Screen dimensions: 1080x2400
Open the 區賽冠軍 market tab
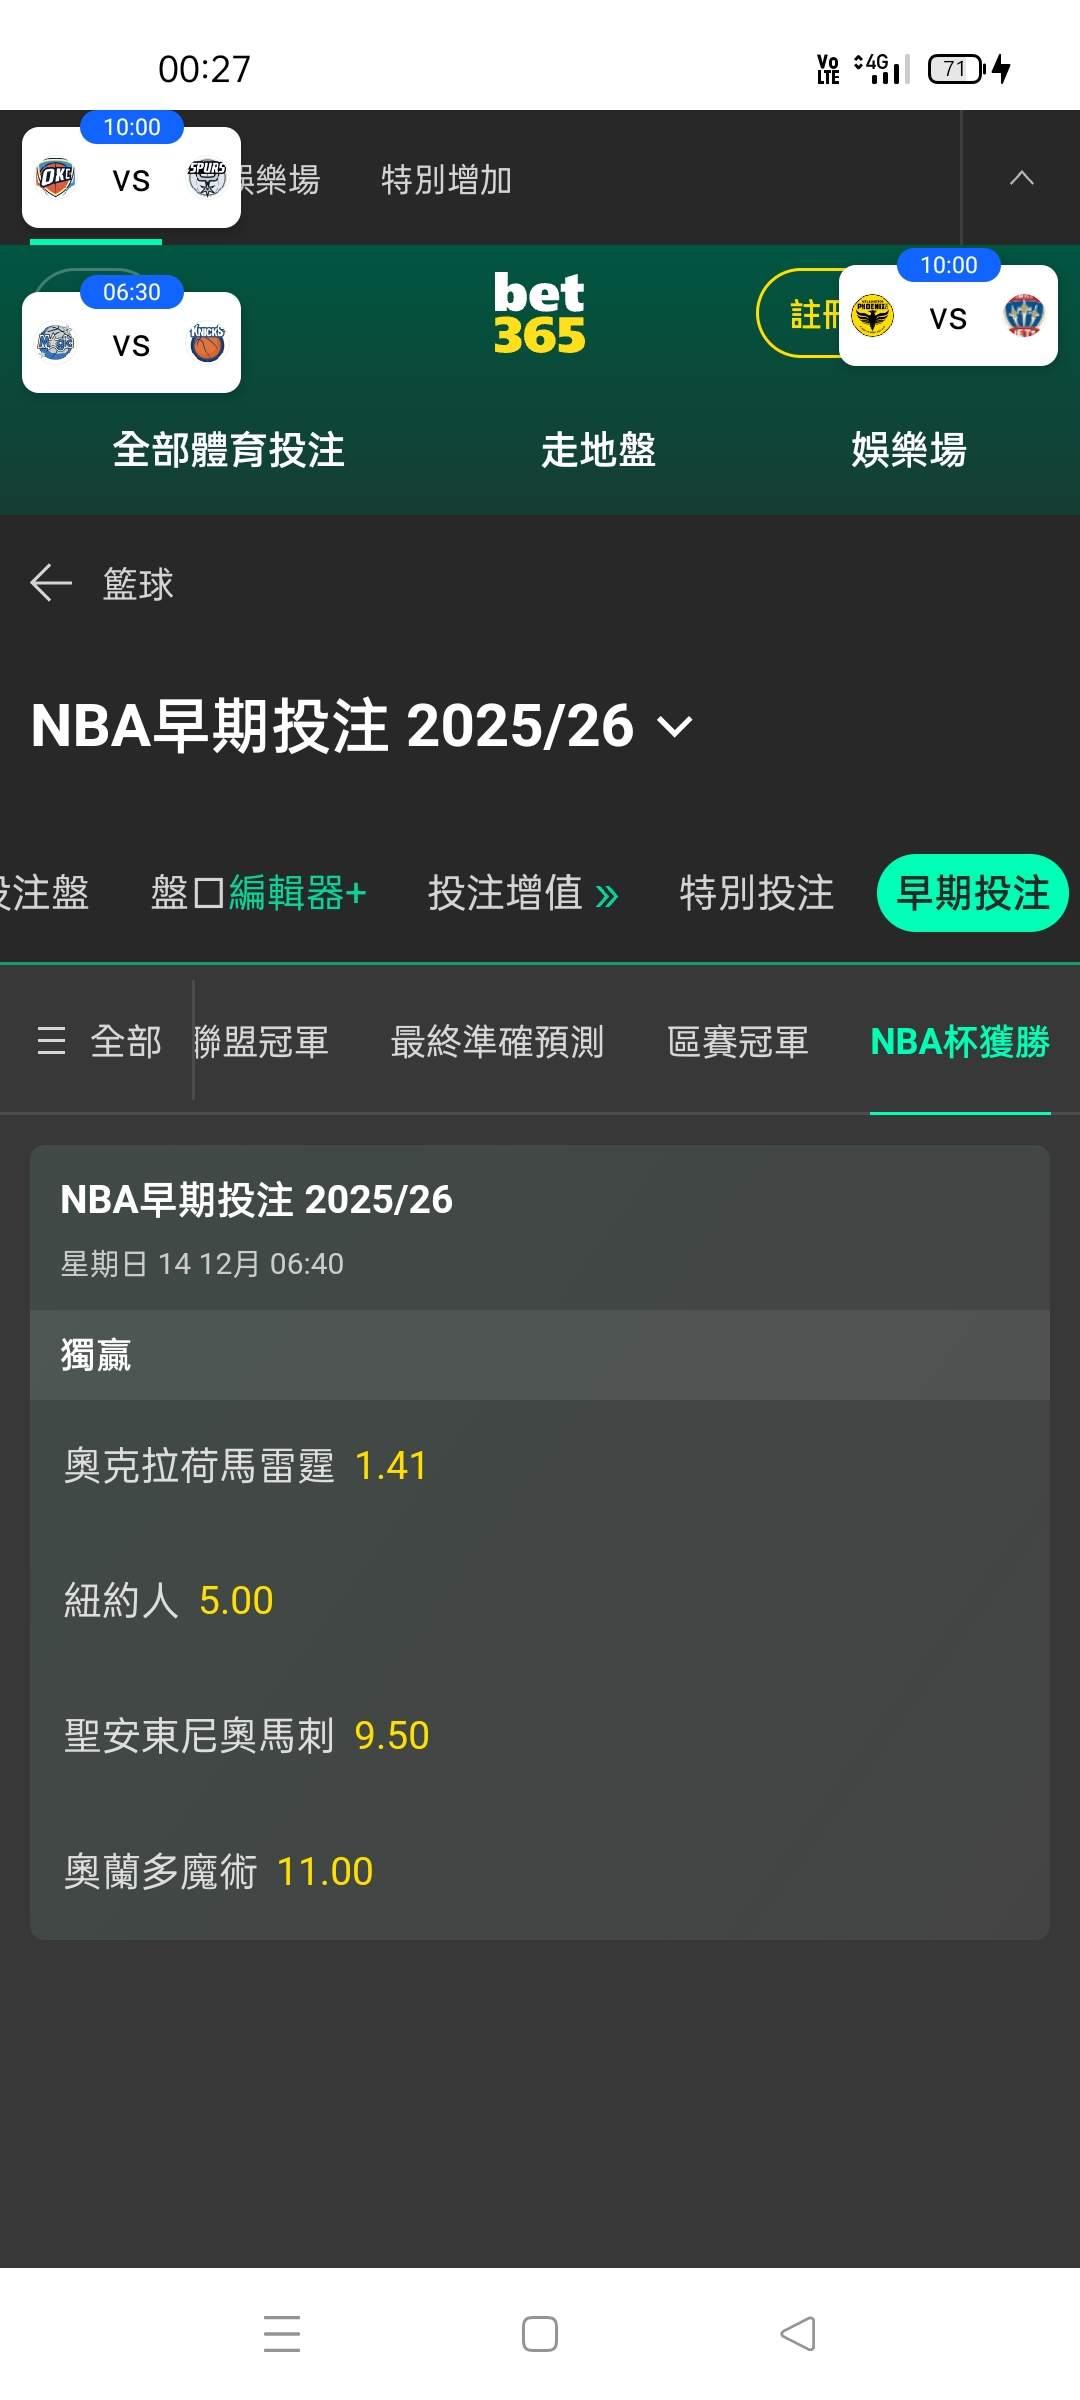(737, 1042)
